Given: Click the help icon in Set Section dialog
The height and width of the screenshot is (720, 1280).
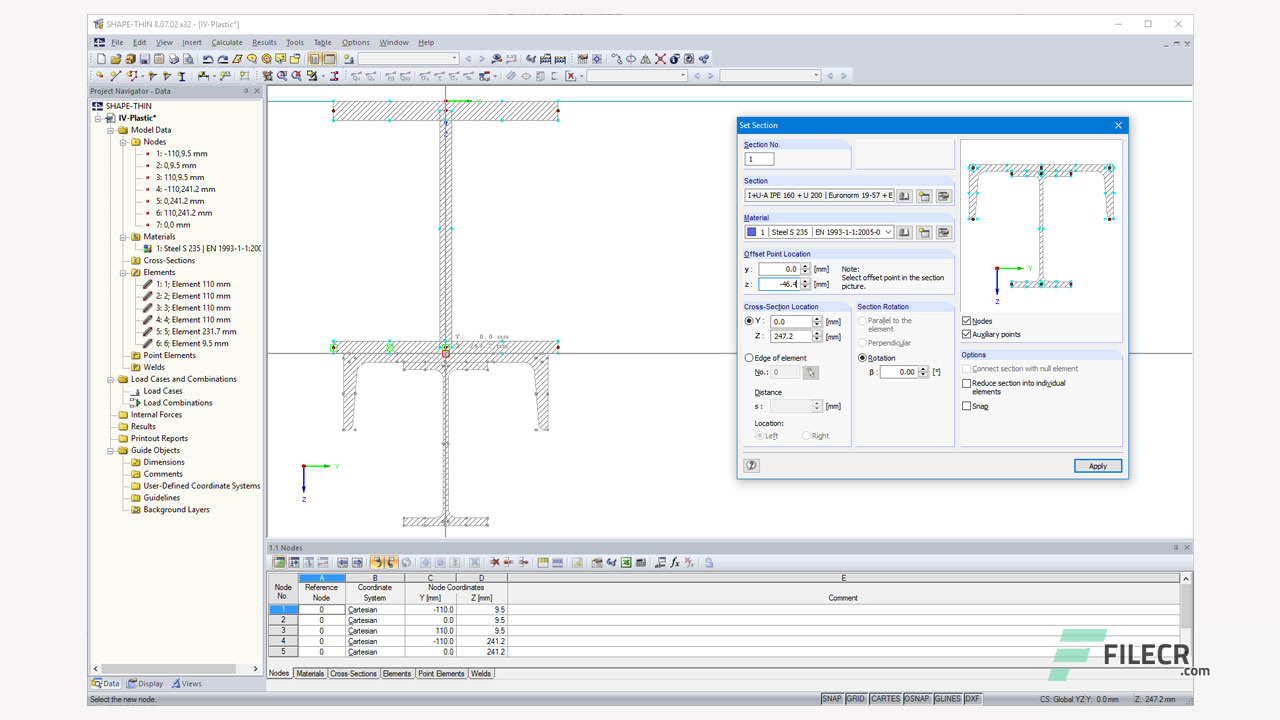Looking at the screenshot, I should tap(752, 466).
